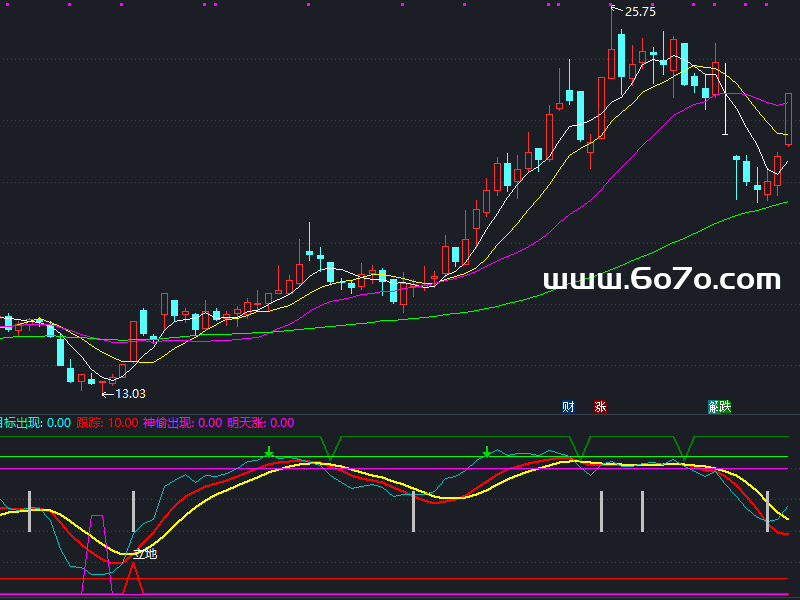
Task: Open the 解跌 signal badge
Action: click(x=720, y=407)
